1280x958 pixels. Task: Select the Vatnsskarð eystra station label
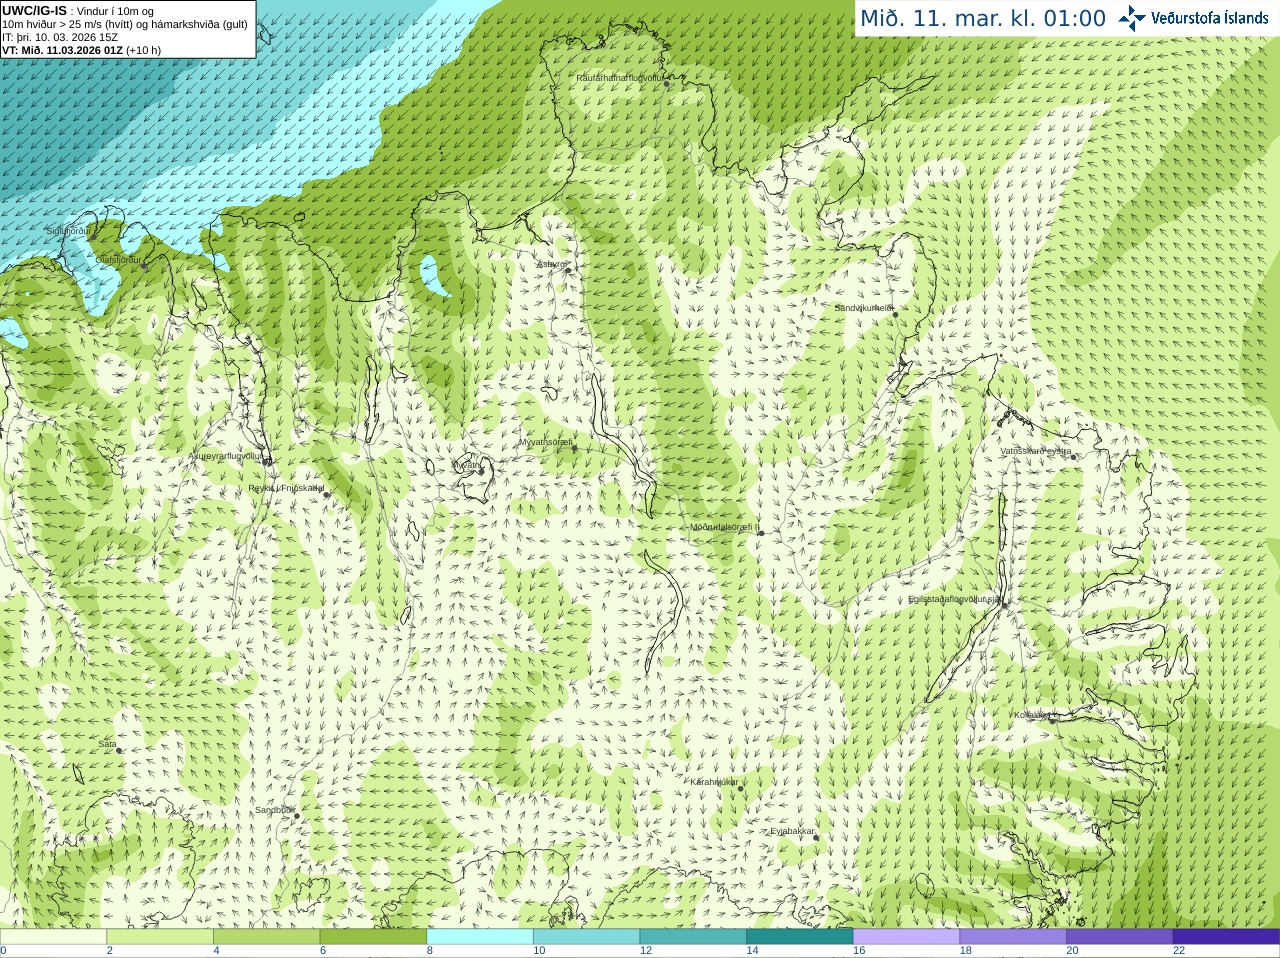coord(1036,451)
